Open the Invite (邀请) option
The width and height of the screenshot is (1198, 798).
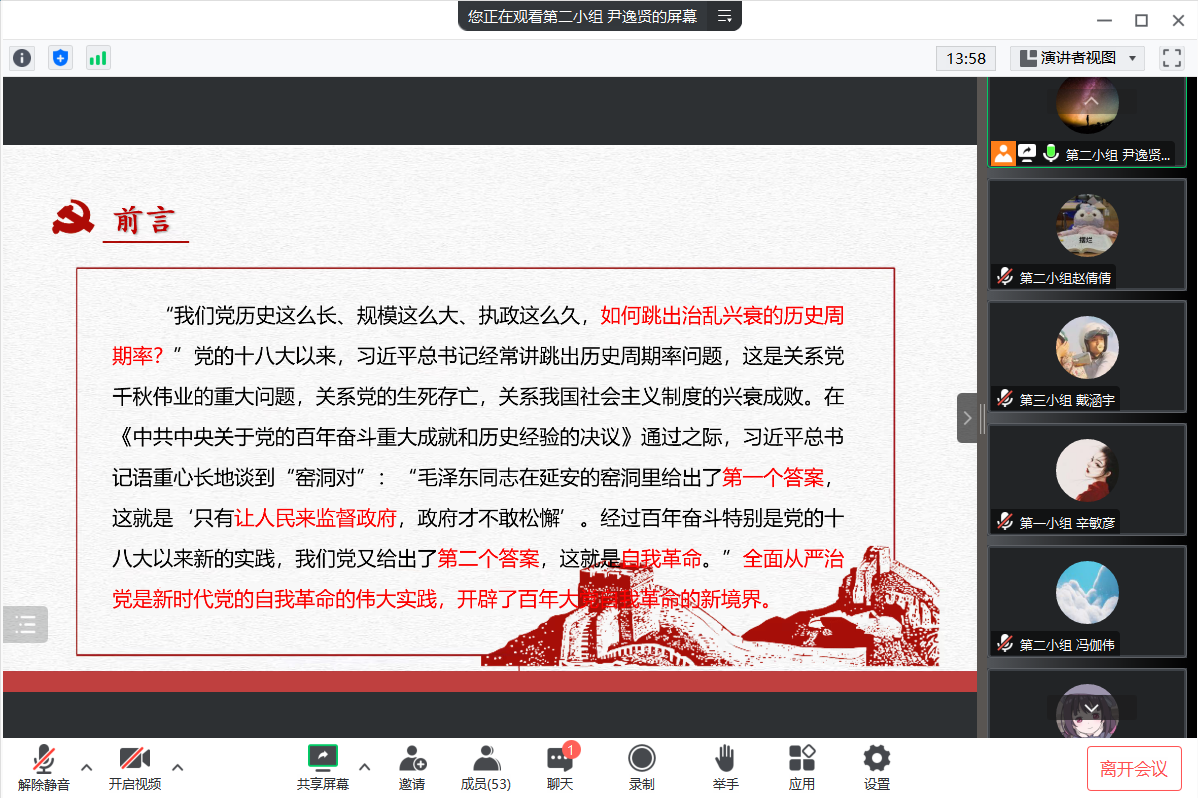pyautogui.click(x=412, y=768)
